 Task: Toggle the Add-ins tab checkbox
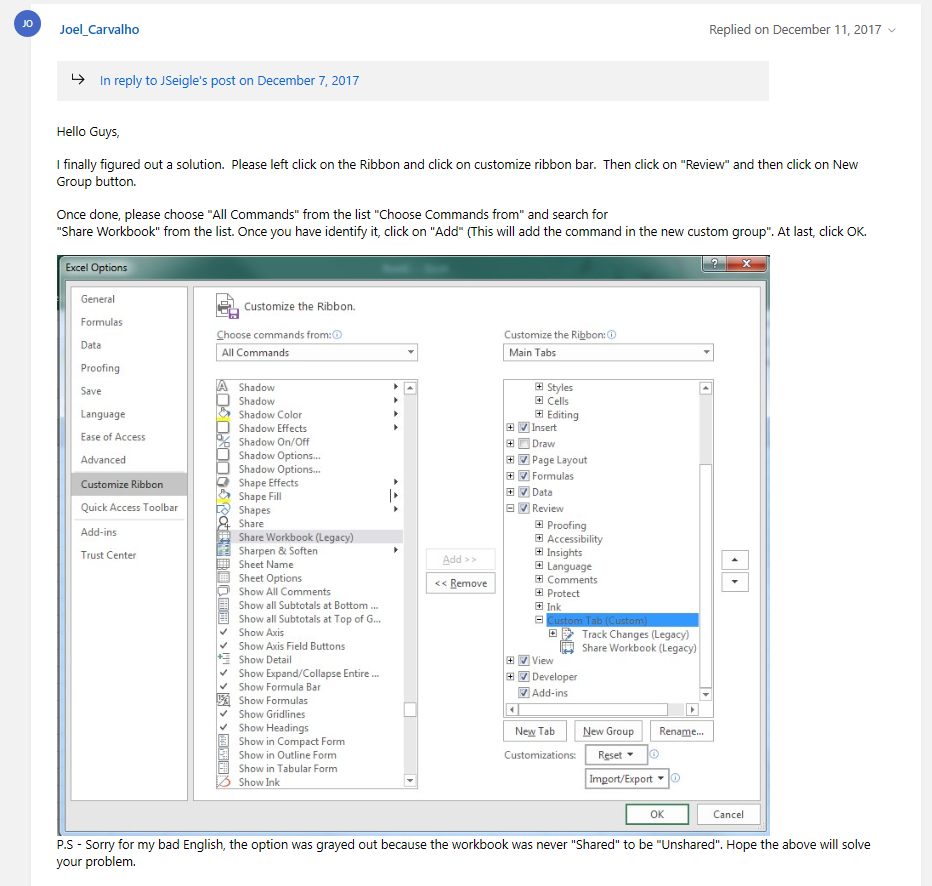tap(524, 692)
